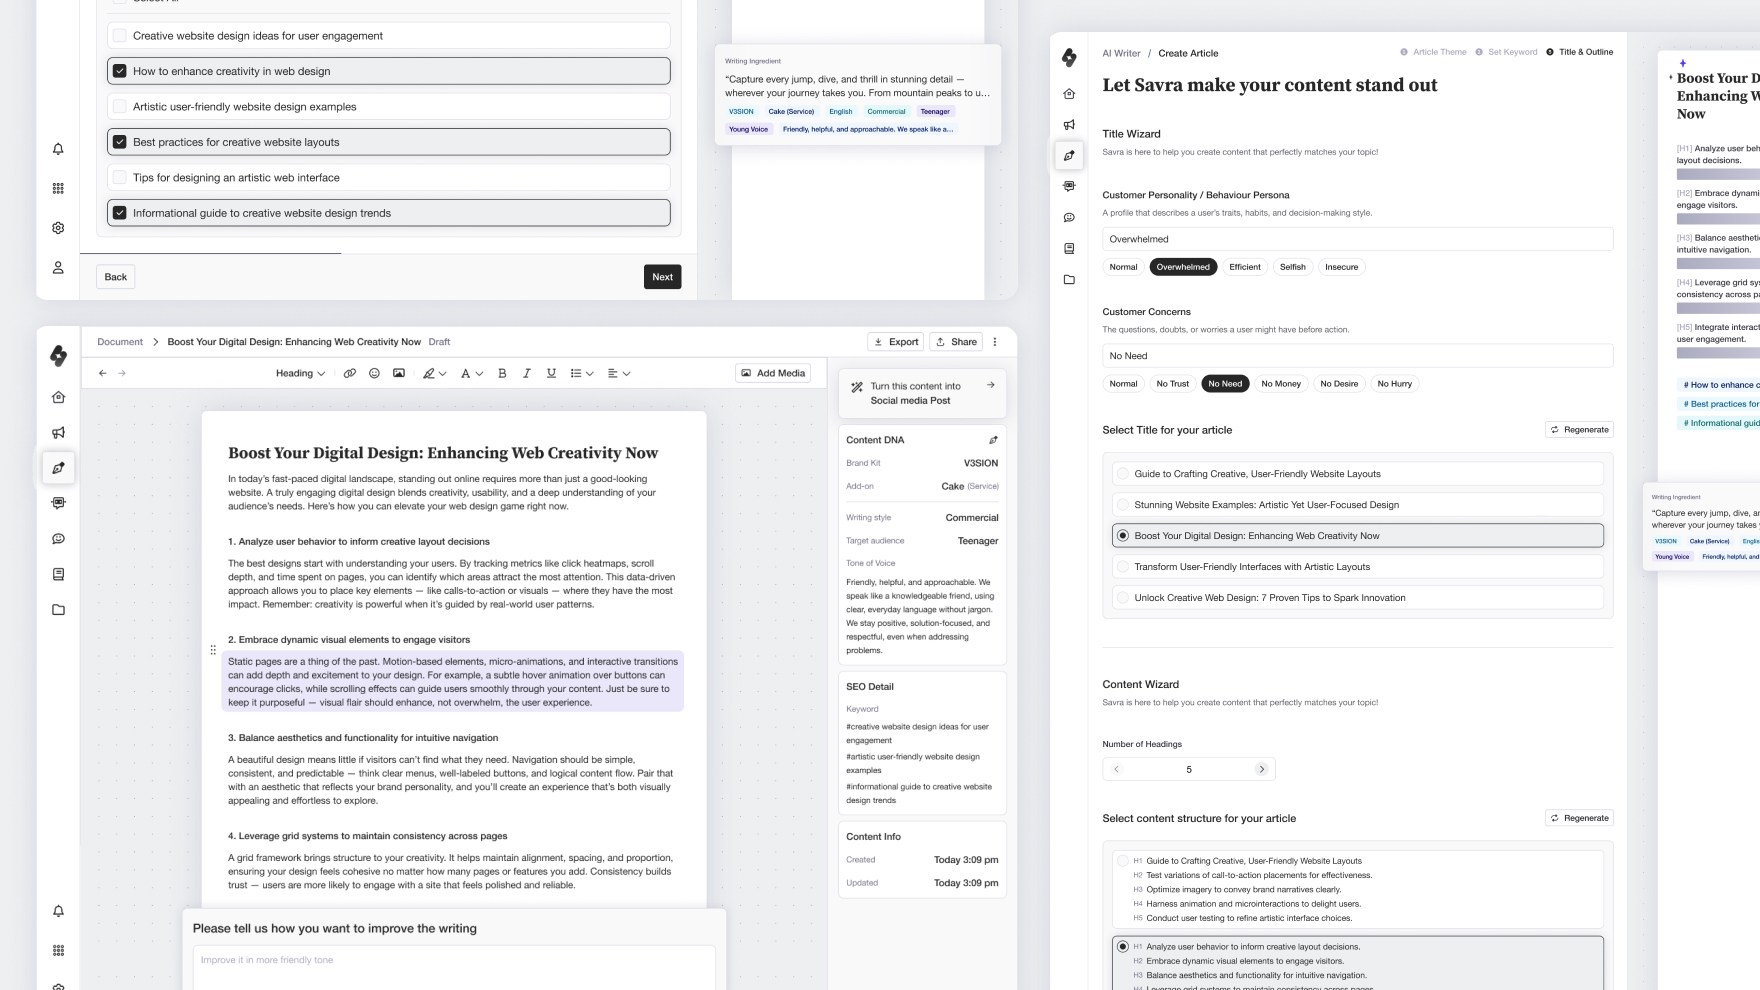
Task: Toggle italic formatting in the editor
Action: click(x=527, y=373)
